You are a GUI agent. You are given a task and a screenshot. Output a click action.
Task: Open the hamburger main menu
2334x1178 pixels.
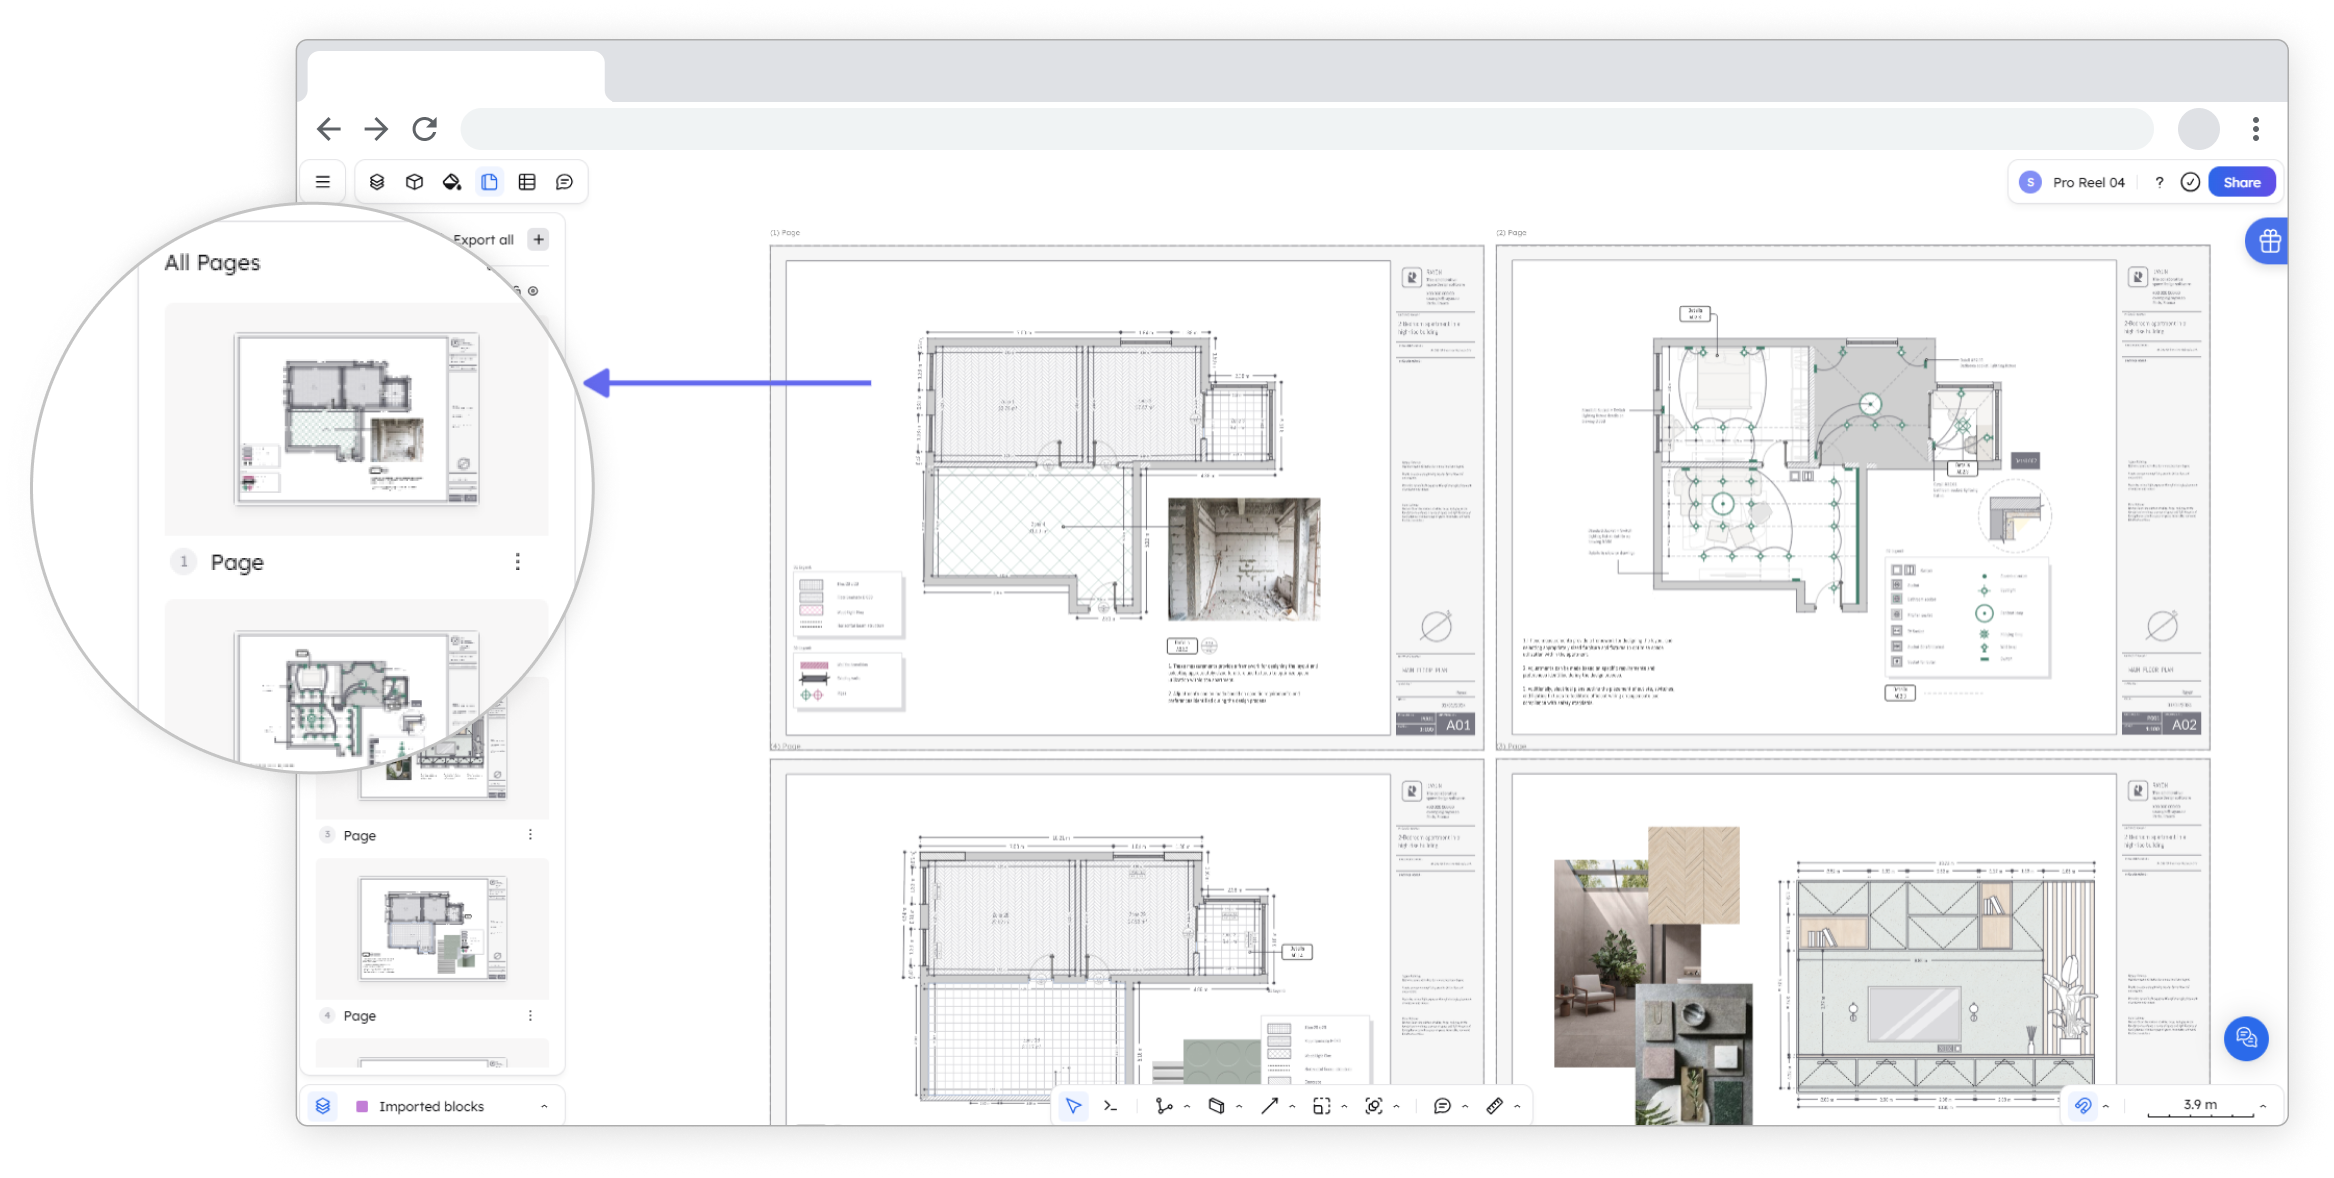(x=323, y=182)
